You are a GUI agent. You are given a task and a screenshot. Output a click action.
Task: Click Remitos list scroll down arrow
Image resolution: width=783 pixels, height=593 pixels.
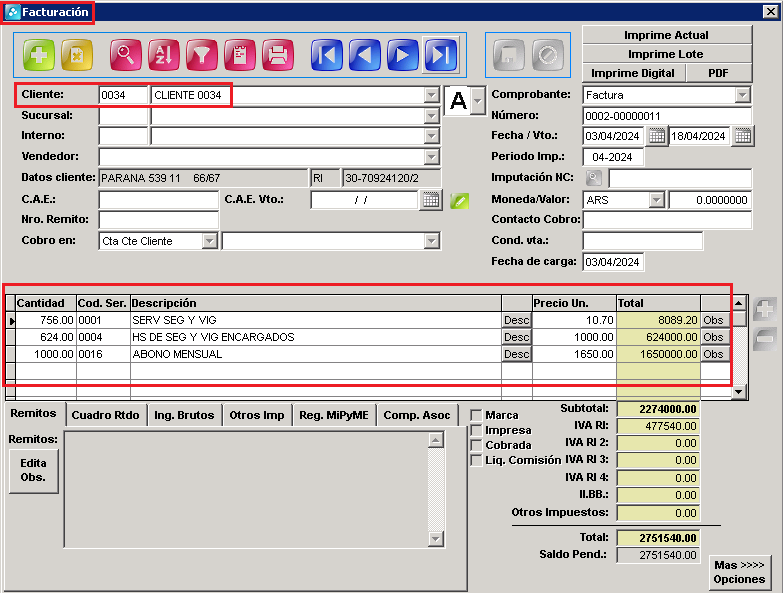coord(436,539)
